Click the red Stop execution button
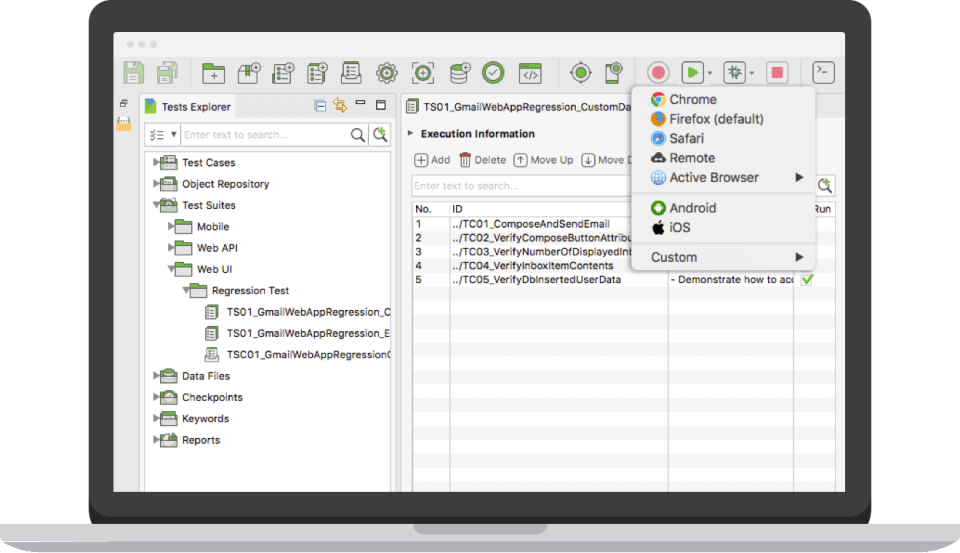 [777, 73]
